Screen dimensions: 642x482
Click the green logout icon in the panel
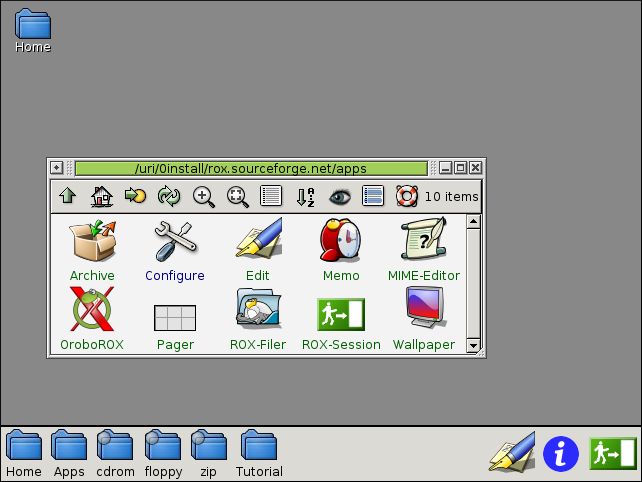tap(613, 453)
